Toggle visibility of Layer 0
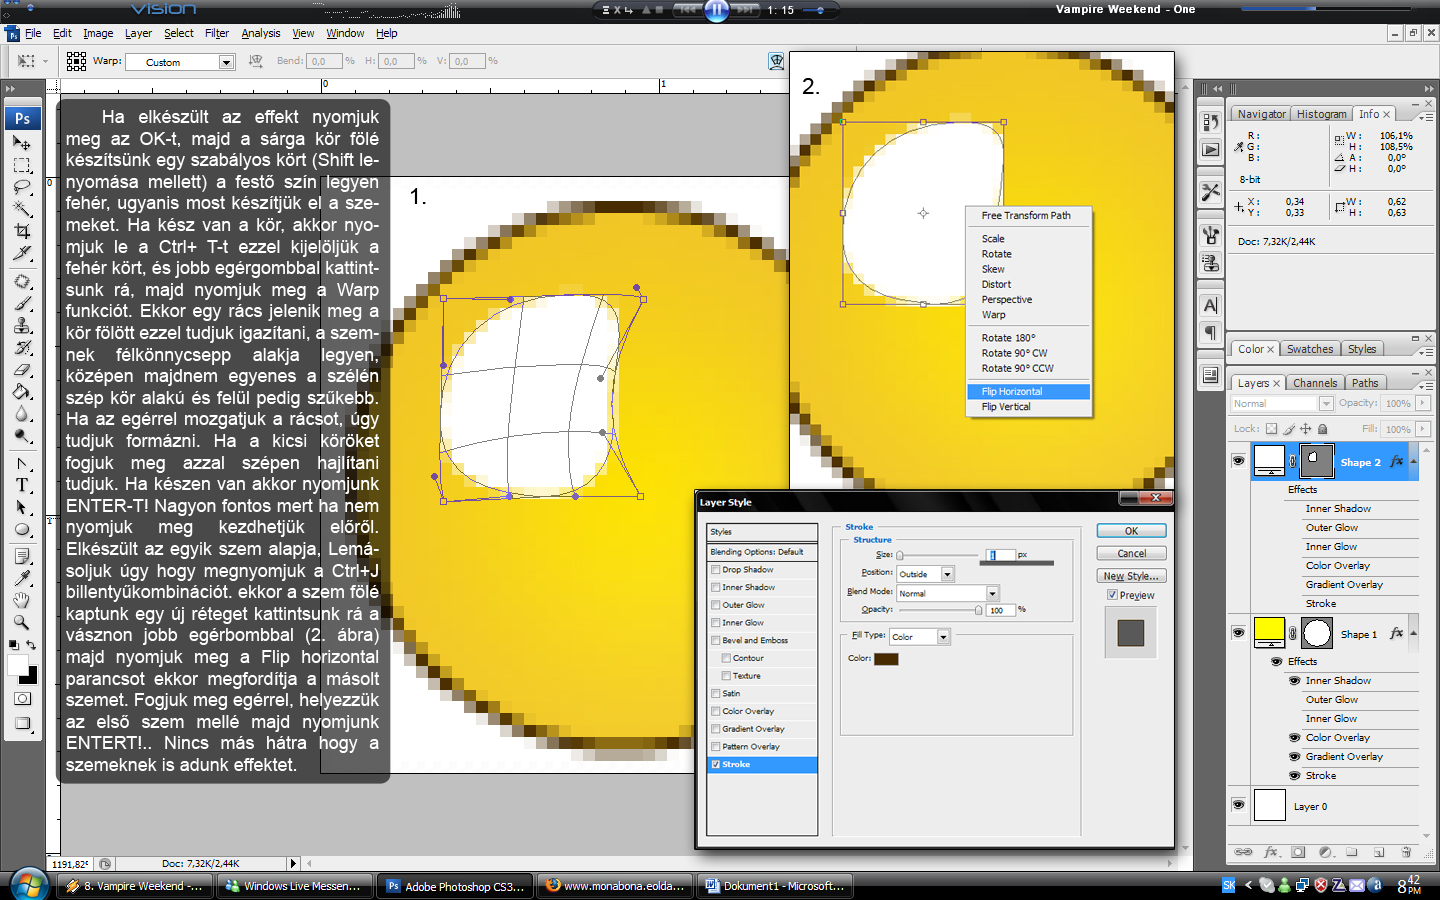Image resolution: width=1440 pixels, height=900 pixels. (1238, 805)
